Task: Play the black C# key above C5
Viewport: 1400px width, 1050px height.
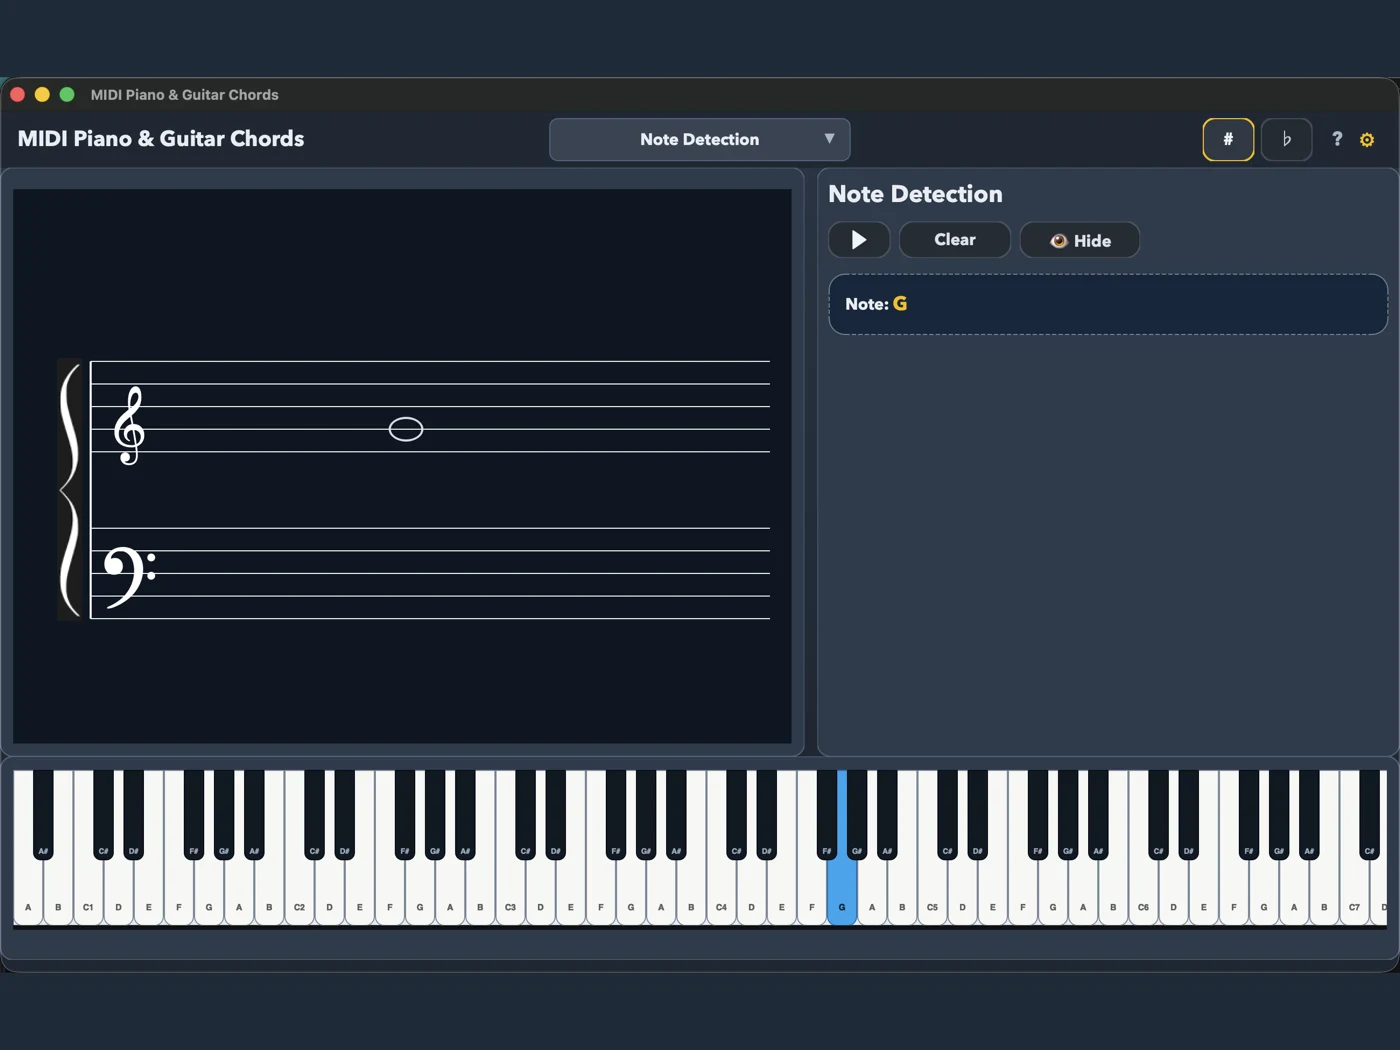Action: [x=947, y=815]
